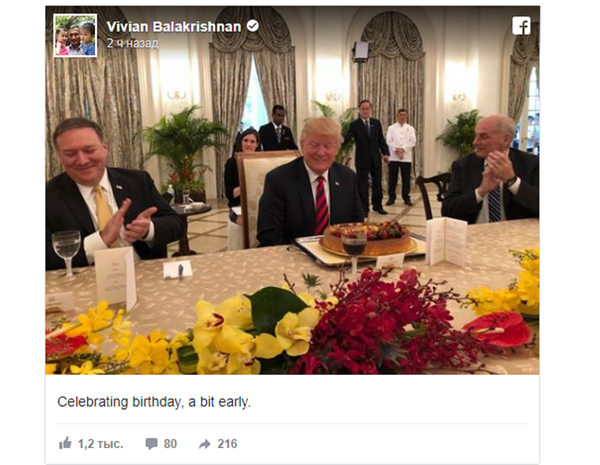The height and width of the screenshot is (465, 600).
Task: Open the Facebook logo icon
Action: pyautogui.click(x=521, y=26)
